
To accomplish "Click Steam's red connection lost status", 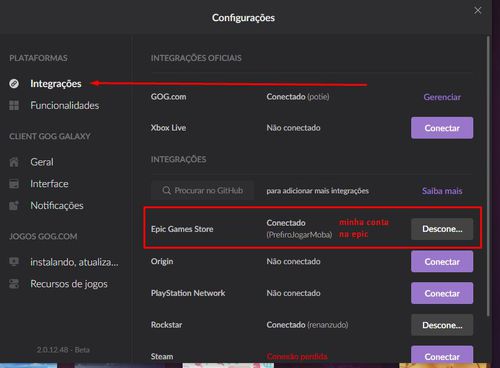I will [297, 357].
